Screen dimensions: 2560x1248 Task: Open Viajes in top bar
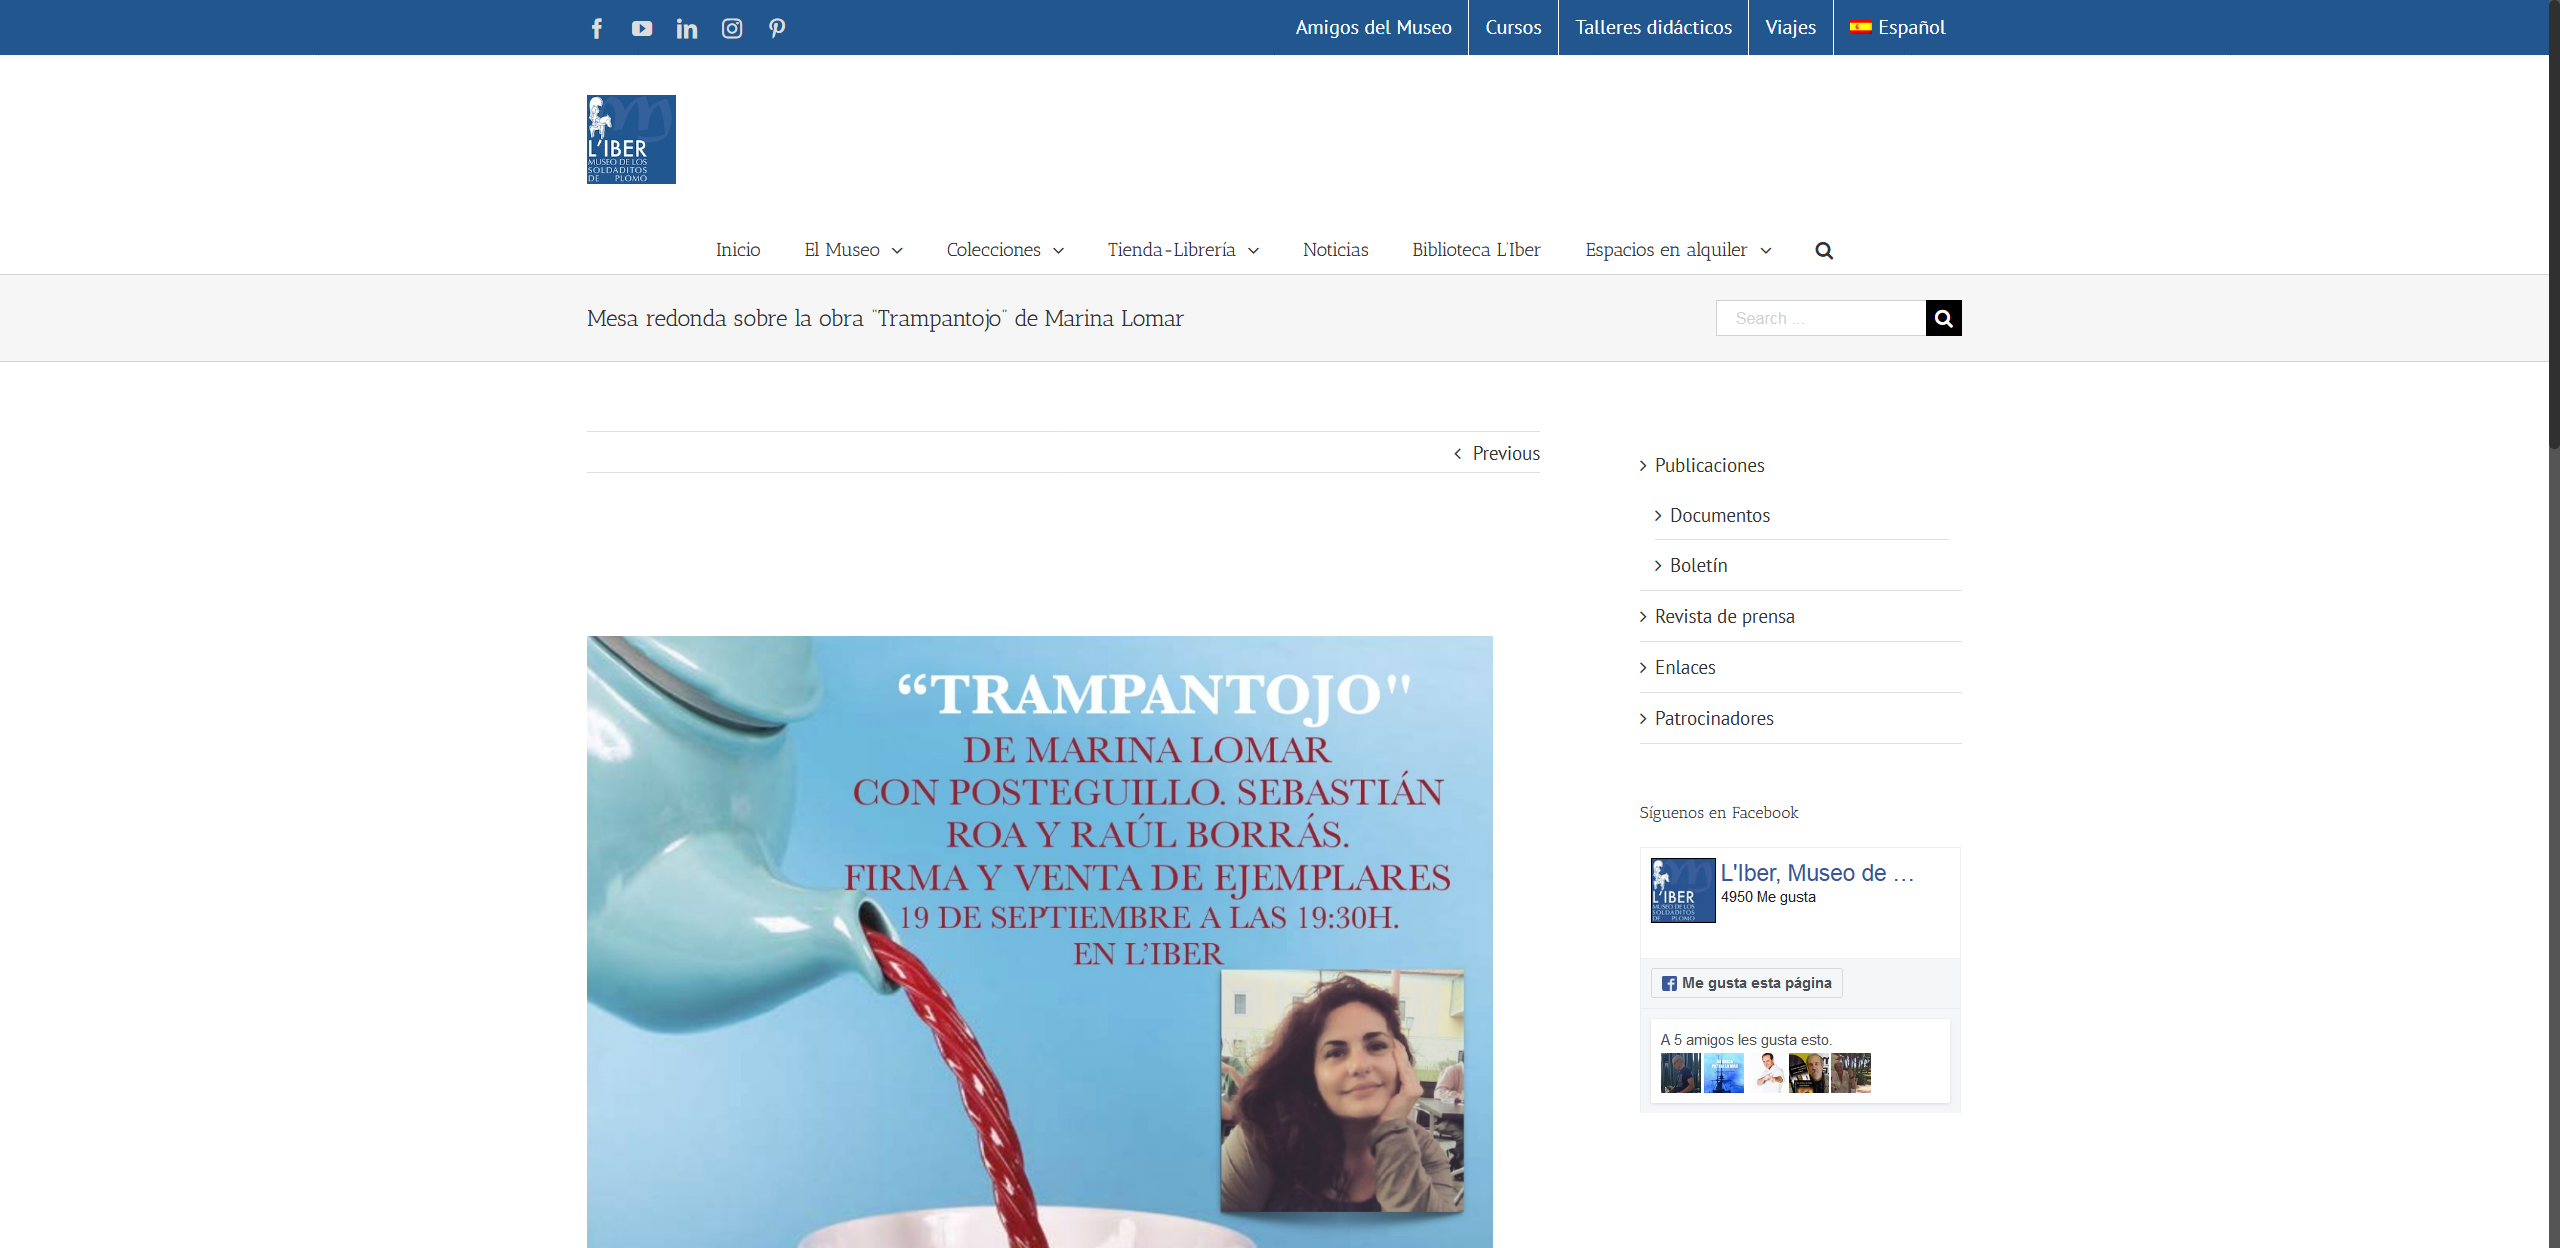coord(1790,27)
